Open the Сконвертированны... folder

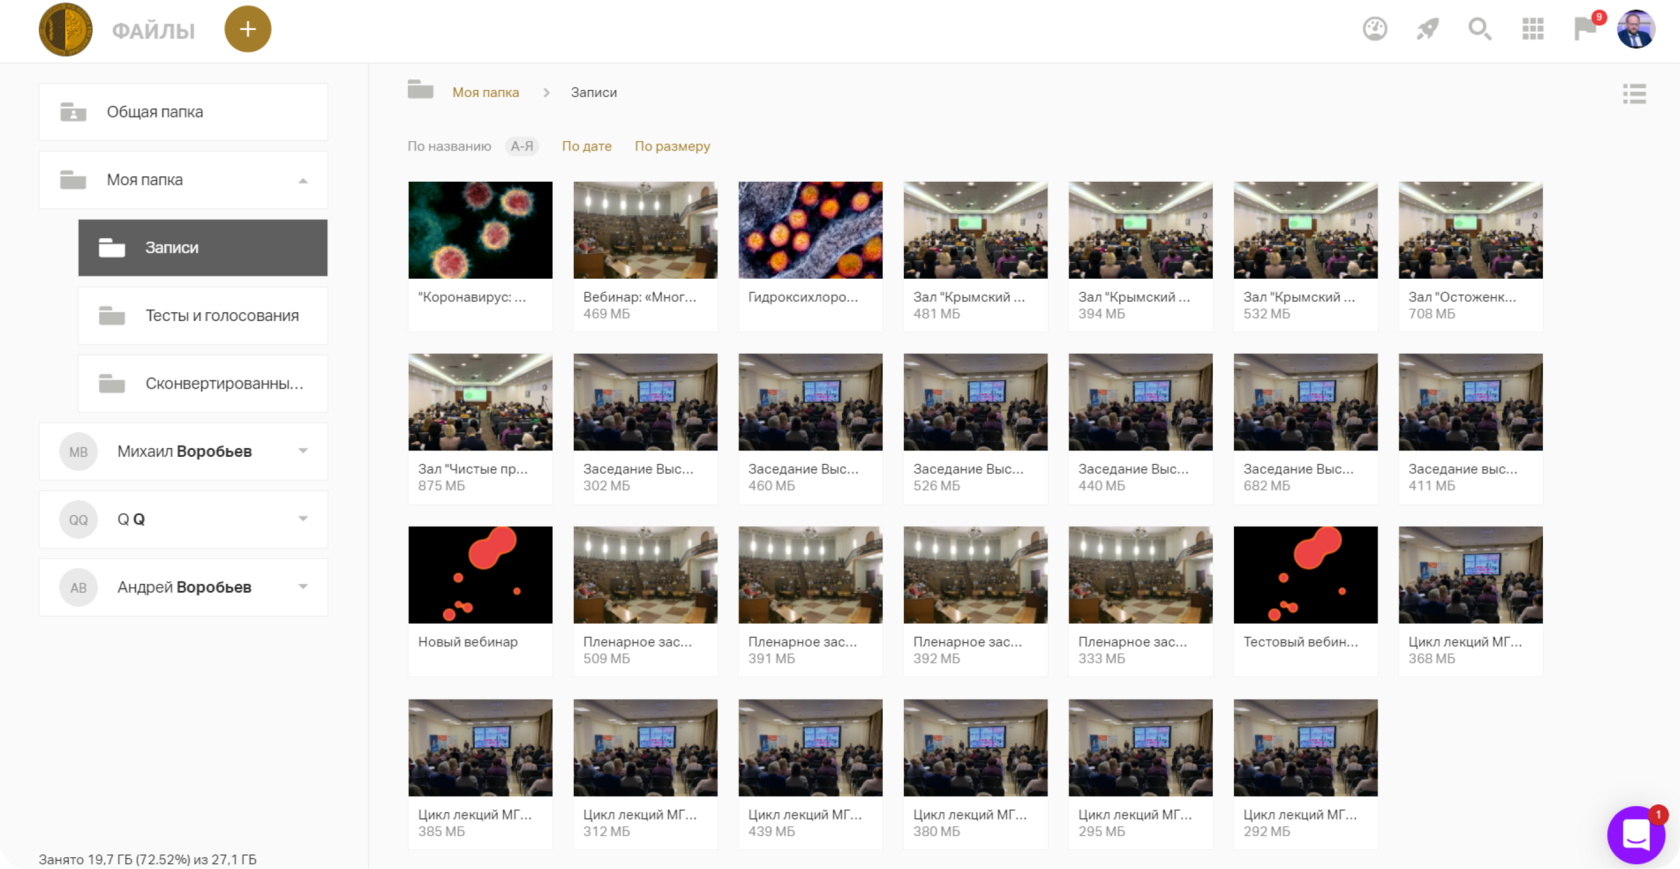[x=202, y=384]
